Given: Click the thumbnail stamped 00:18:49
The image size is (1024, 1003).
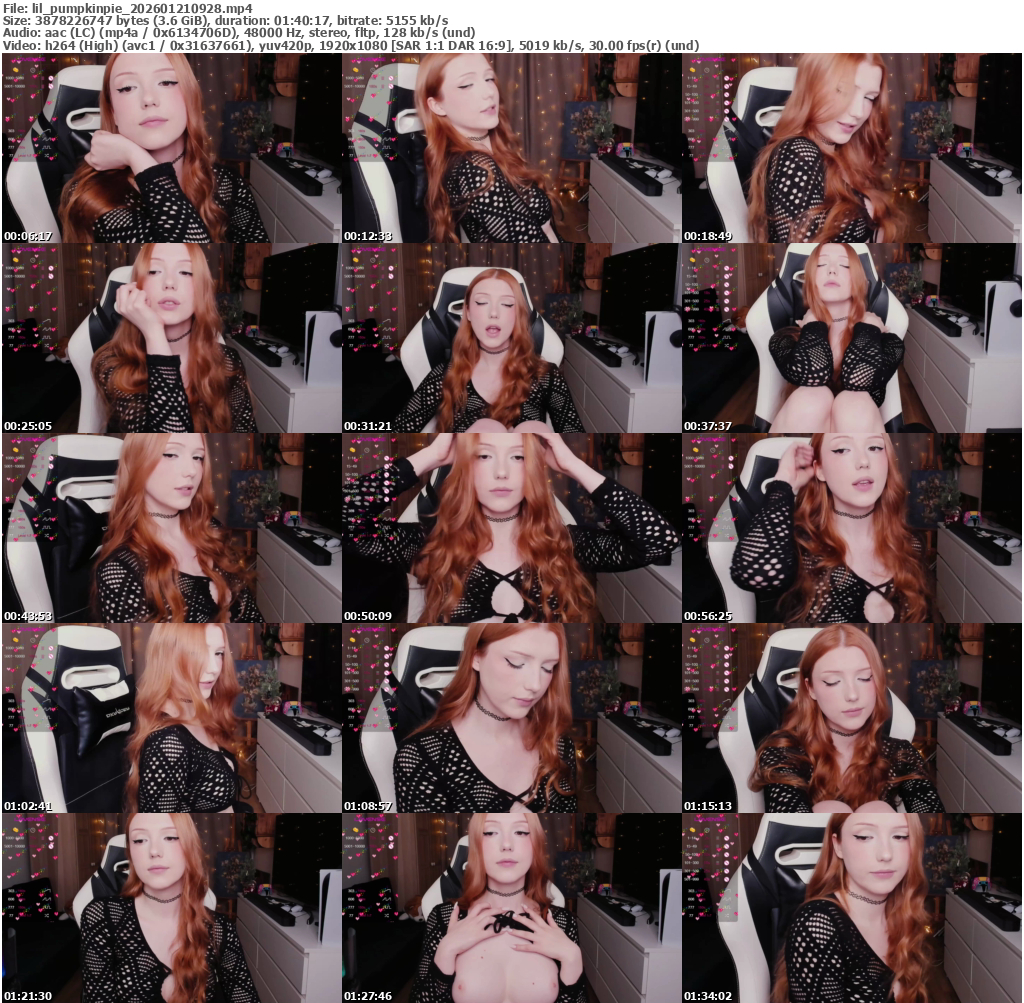Looking at the screenshot, I should [x=851, y=148].
